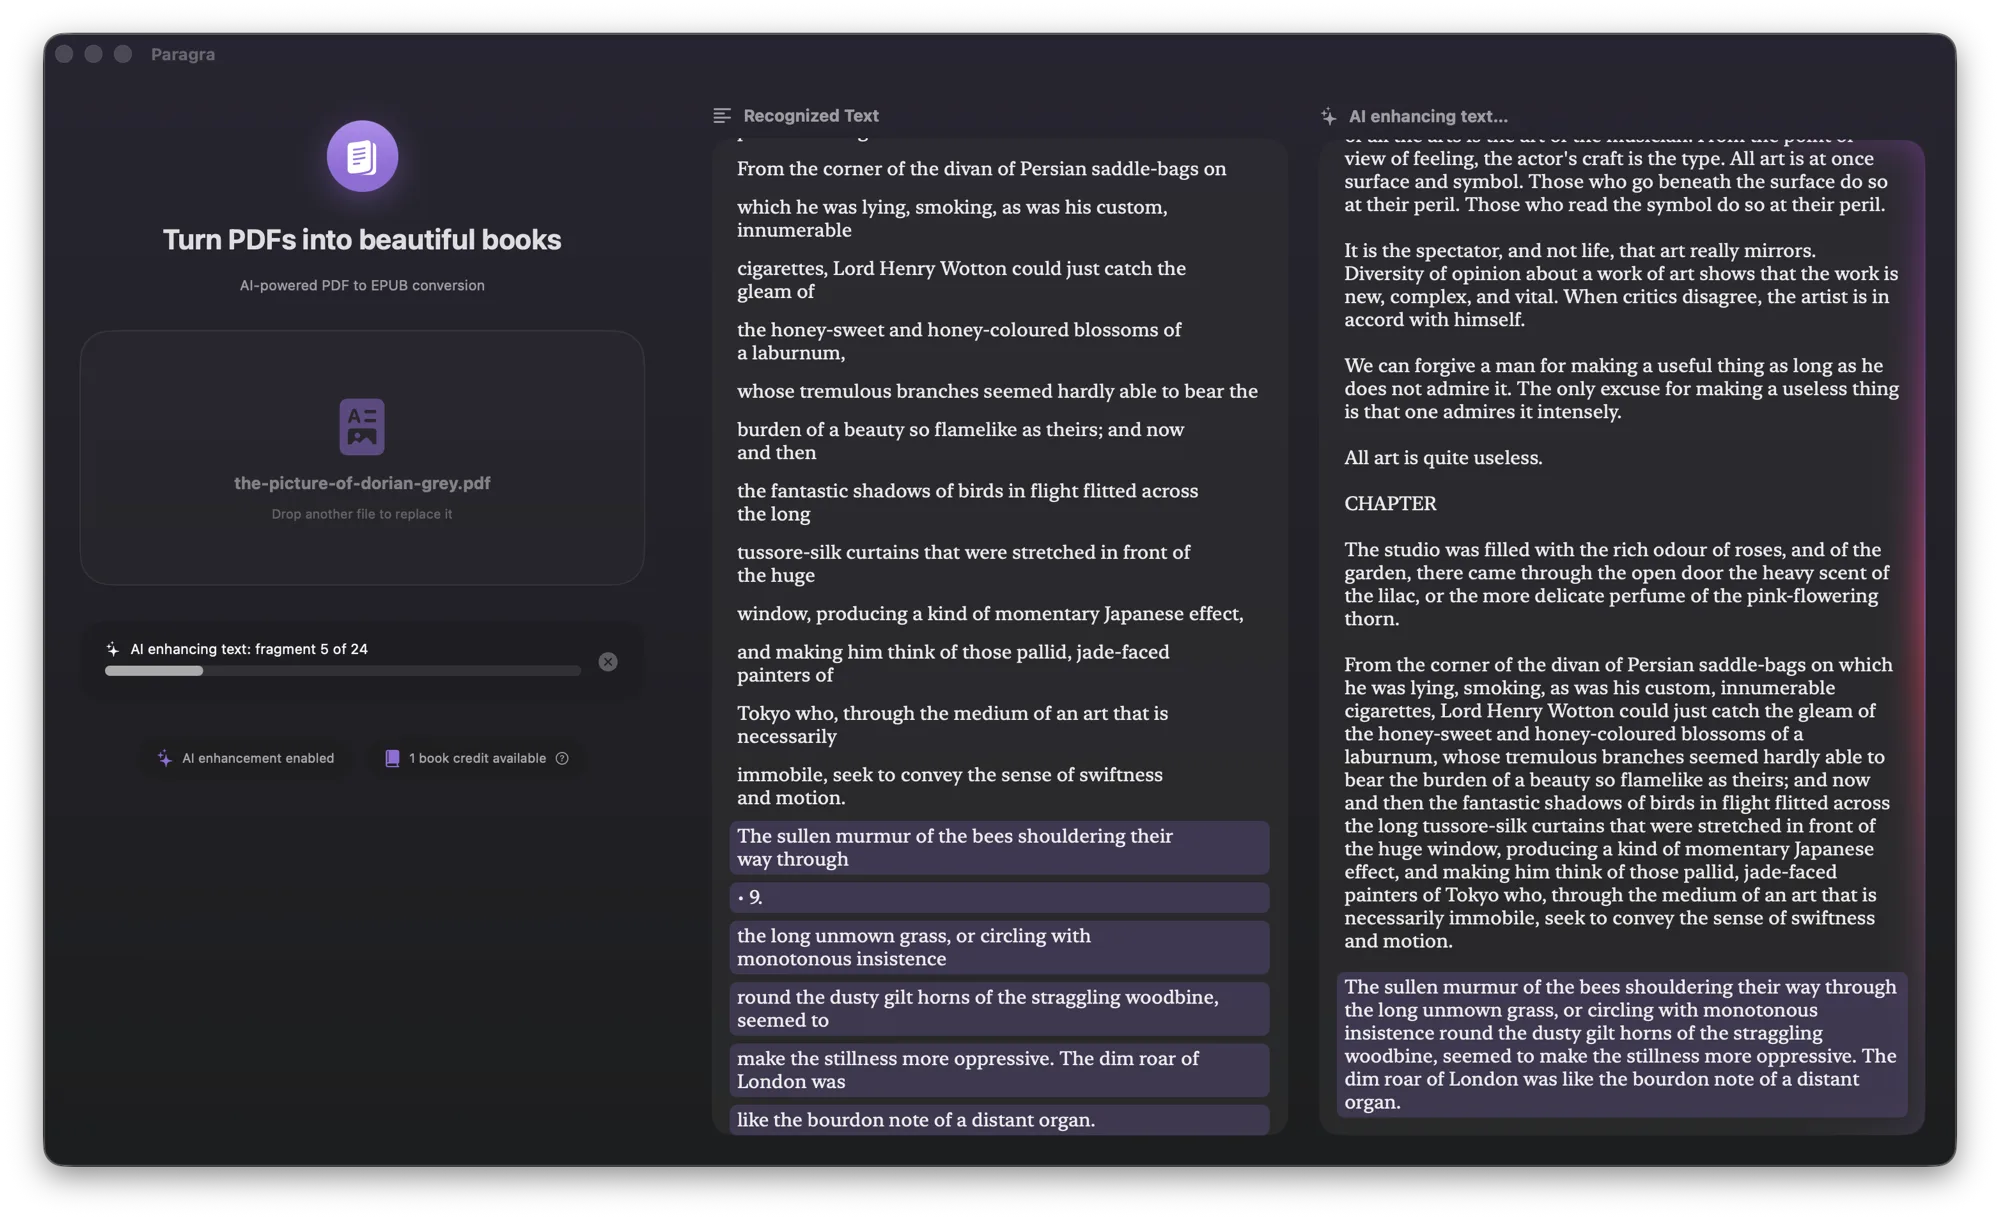Click the line 'tussore-silk curtains that were stretched'
This screenshot has width=2000, height=1220.
point(963,563)
